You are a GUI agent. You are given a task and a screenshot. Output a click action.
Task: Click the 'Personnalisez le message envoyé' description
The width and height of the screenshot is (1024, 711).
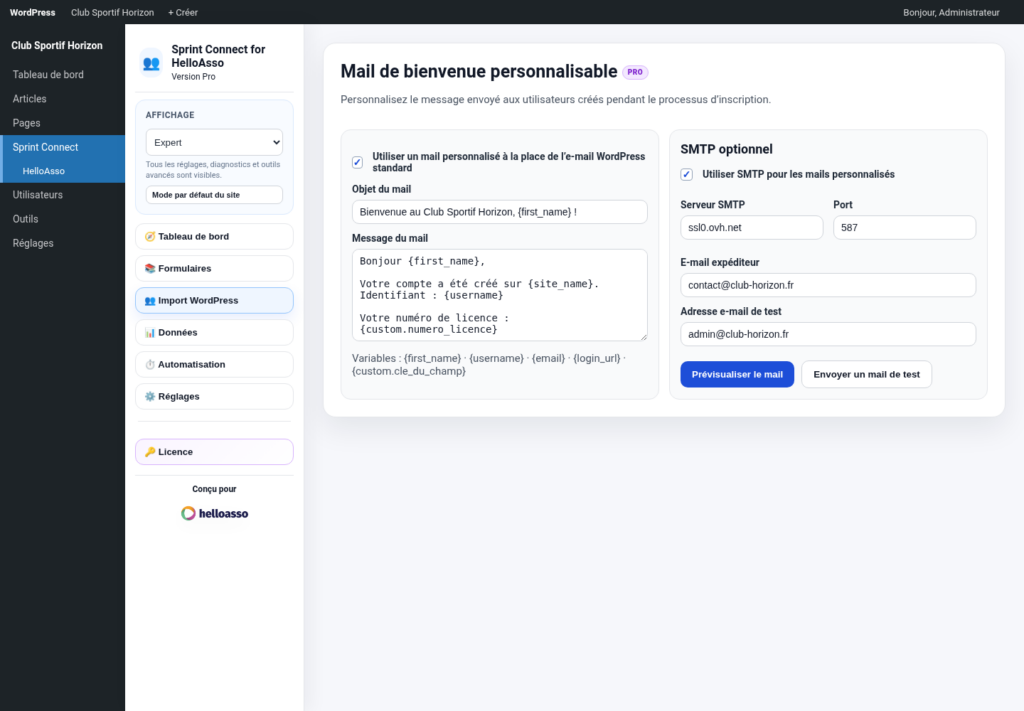(555, 99)
